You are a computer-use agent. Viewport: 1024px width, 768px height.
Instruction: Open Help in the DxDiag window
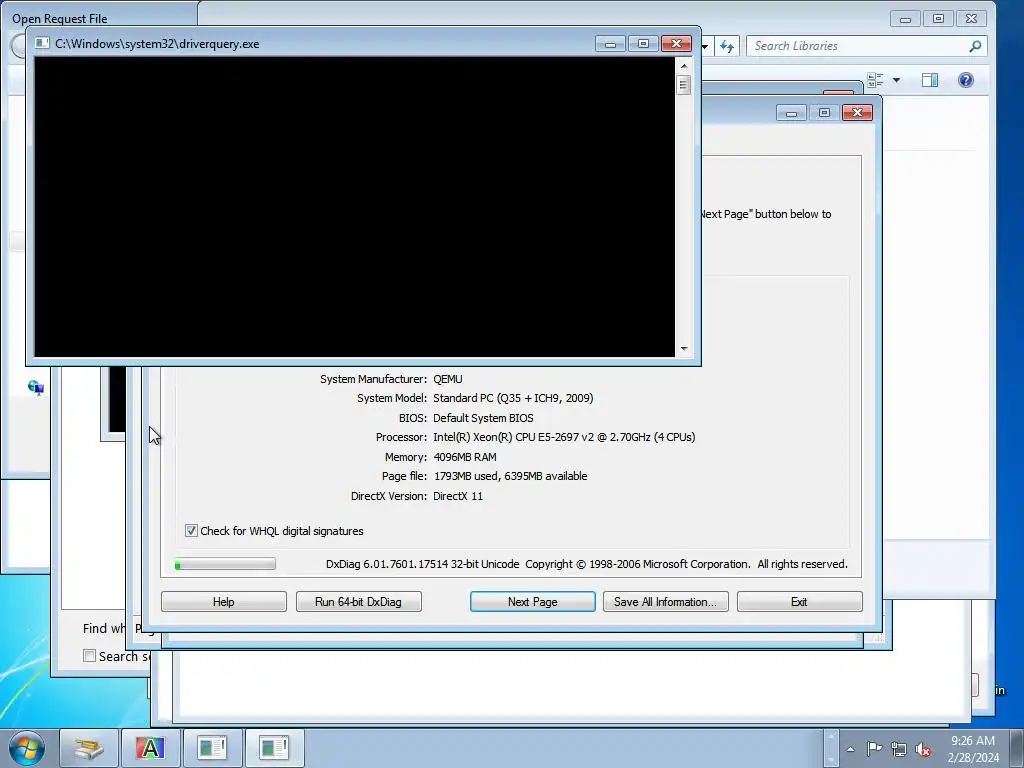[x=223, y=601]
